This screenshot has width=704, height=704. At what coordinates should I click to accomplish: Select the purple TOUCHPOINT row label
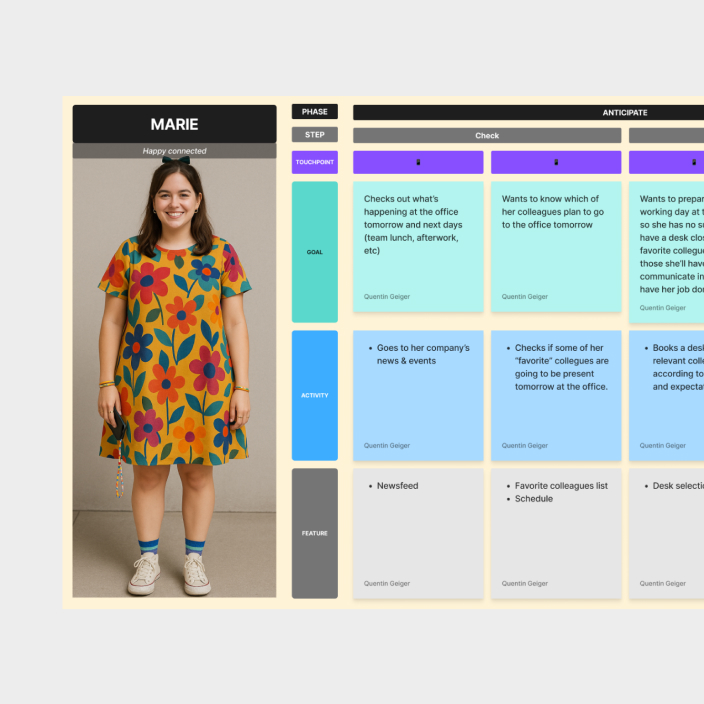click(x=315, y=162)
